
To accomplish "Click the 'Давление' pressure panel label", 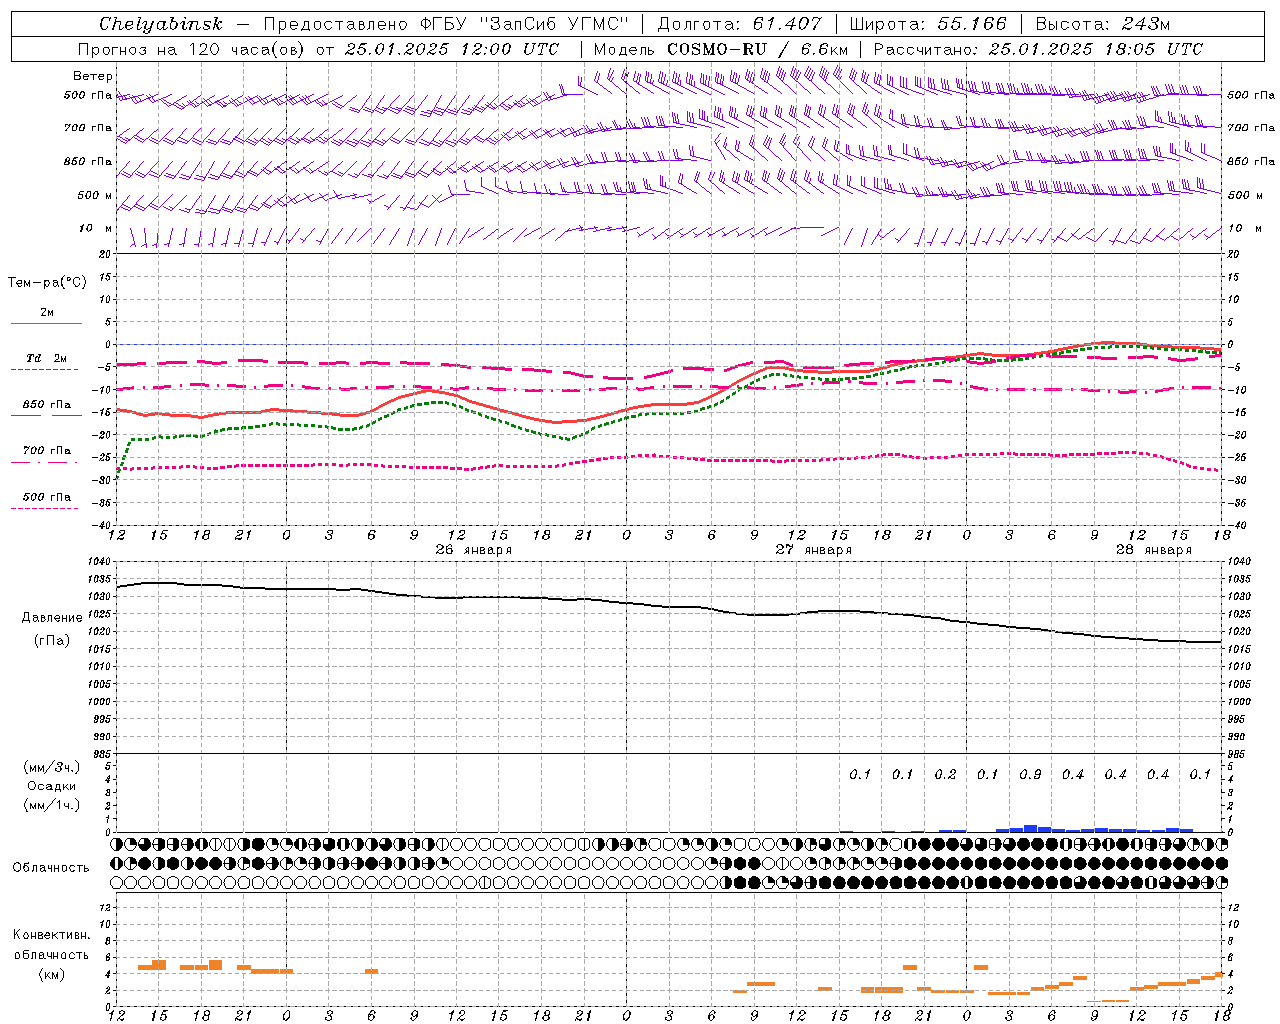I will [x=52, y=618].
